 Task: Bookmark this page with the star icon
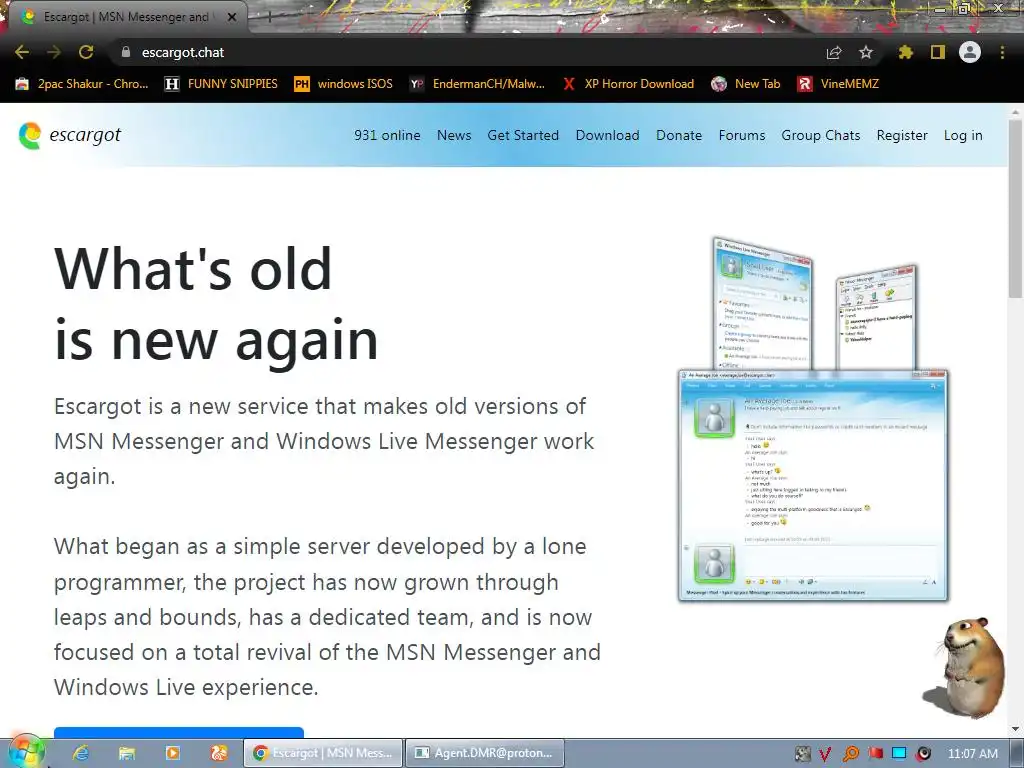click(866, 52)
